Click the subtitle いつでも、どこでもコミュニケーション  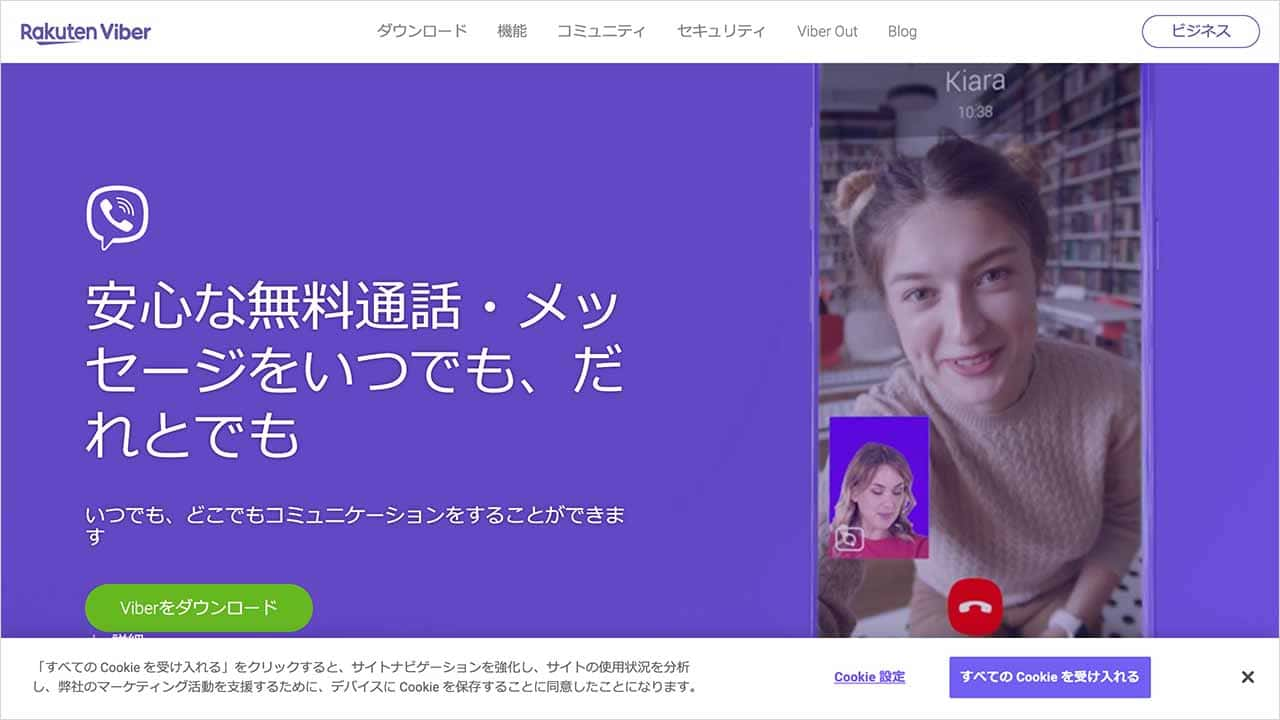[x=355, y=525]
